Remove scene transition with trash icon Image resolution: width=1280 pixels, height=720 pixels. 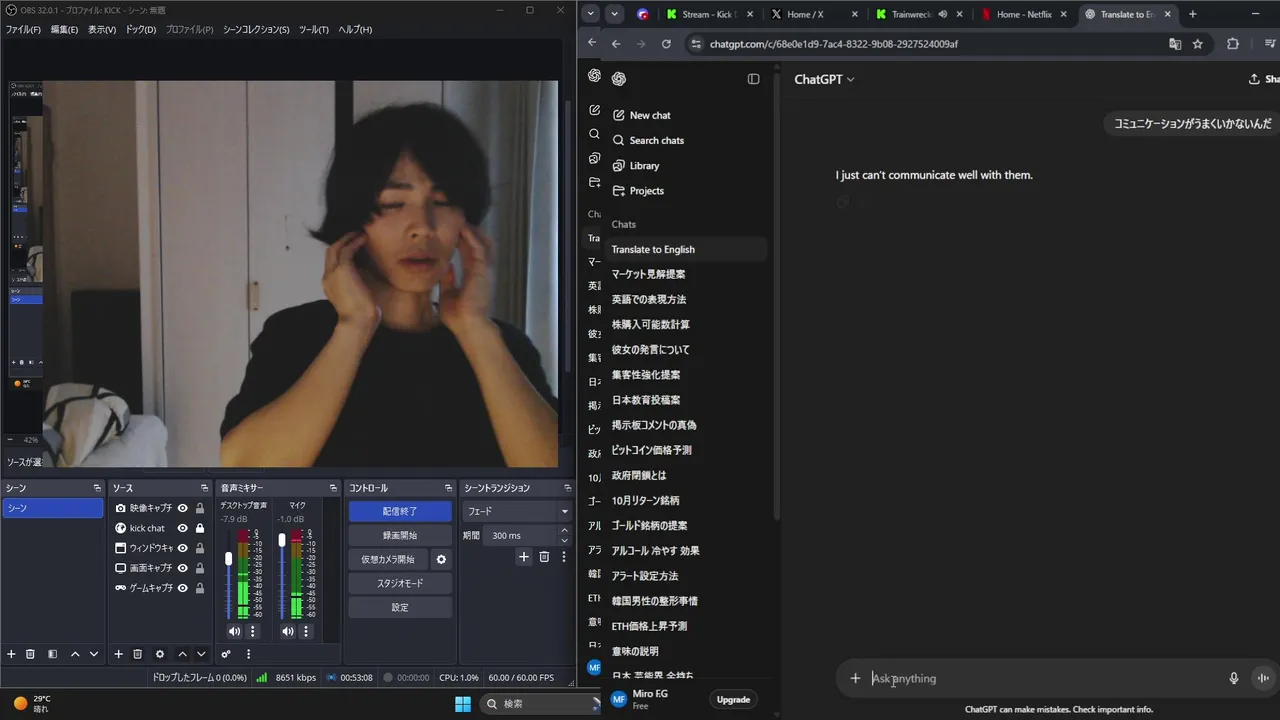tap(544, 557)
